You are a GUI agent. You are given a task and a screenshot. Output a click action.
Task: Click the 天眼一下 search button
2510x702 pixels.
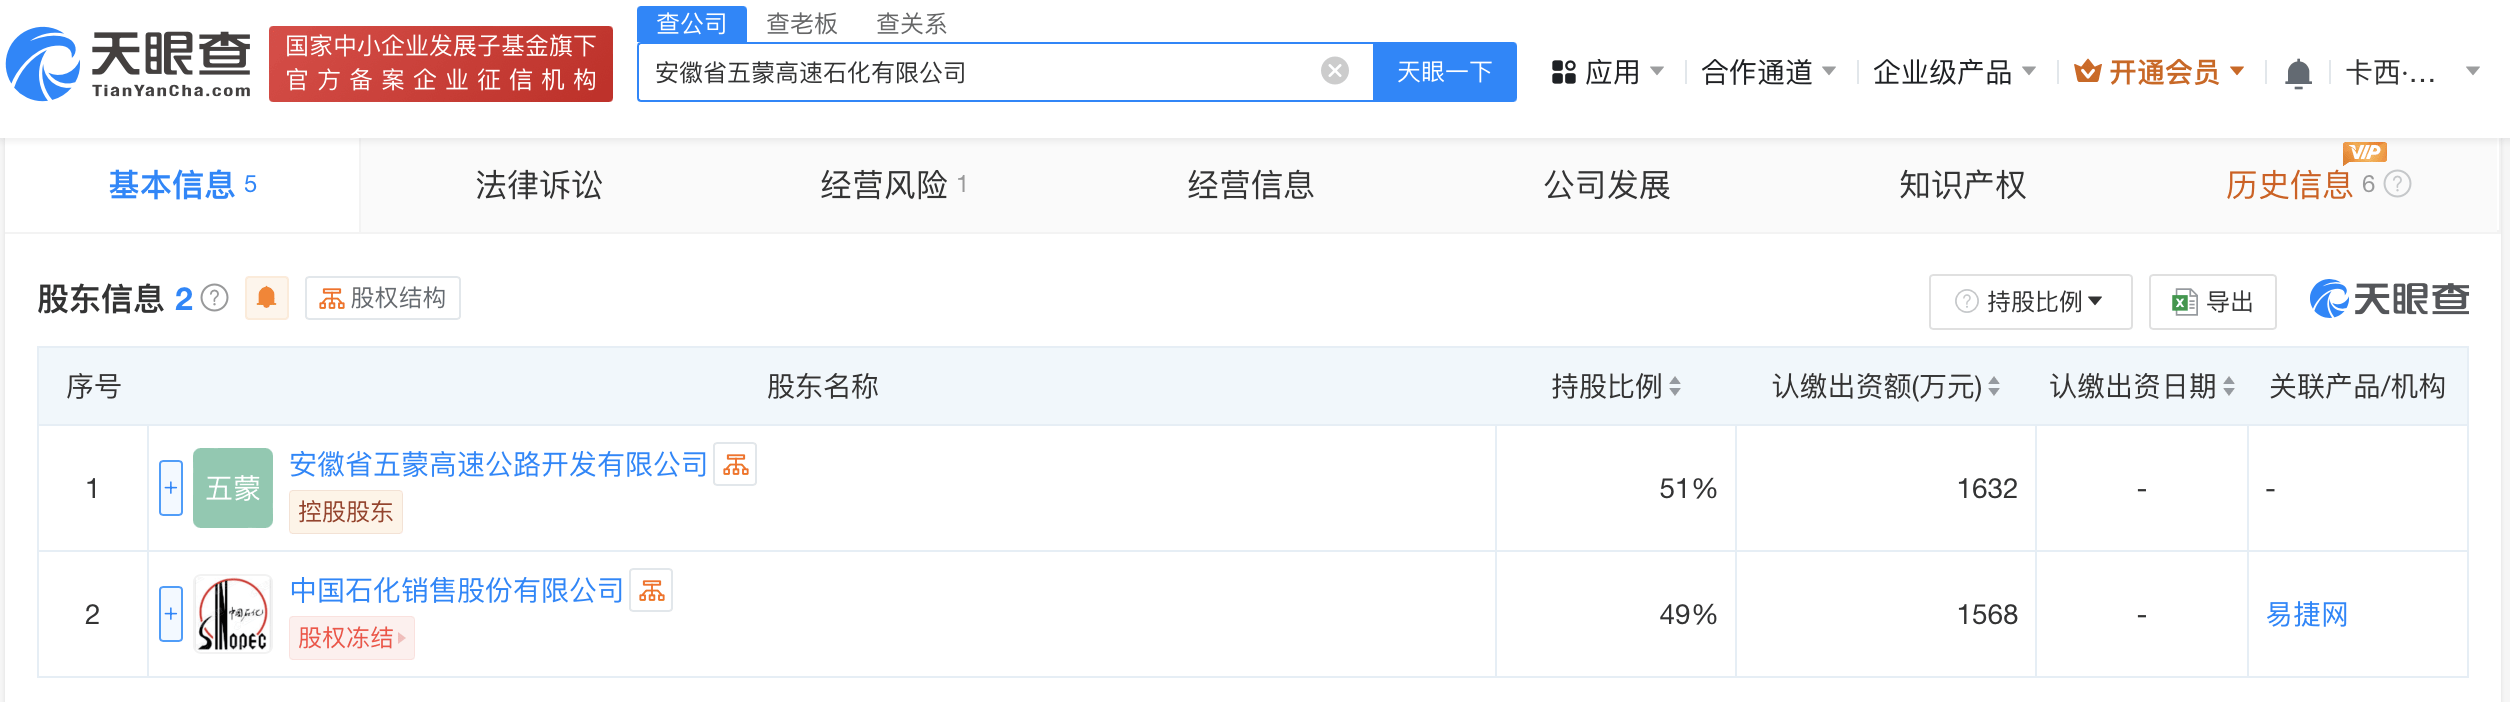1445,72
